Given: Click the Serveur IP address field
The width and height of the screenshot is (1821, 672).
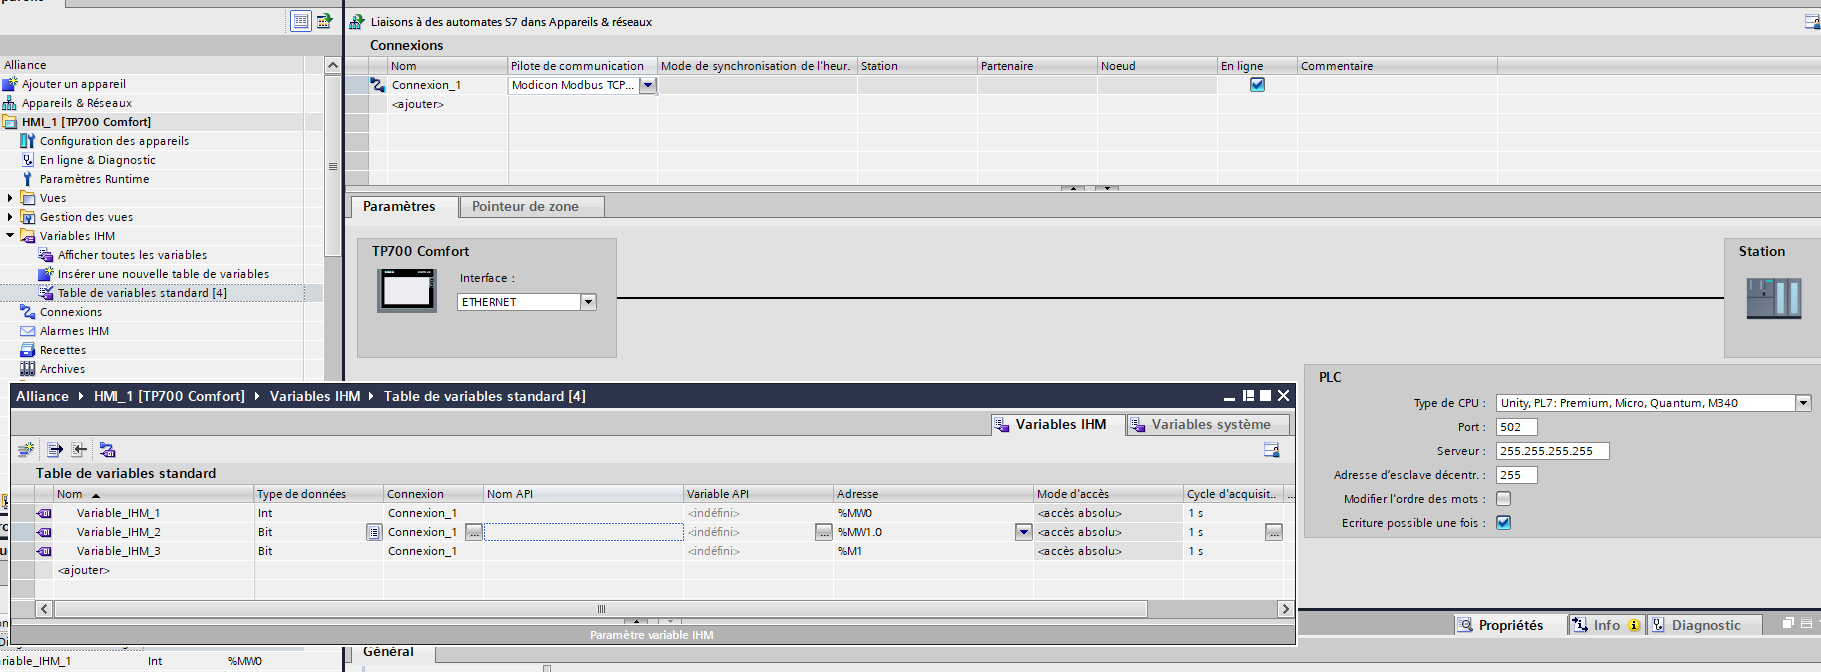Looking at the screenshot, I should click(x=1551, y=451).
